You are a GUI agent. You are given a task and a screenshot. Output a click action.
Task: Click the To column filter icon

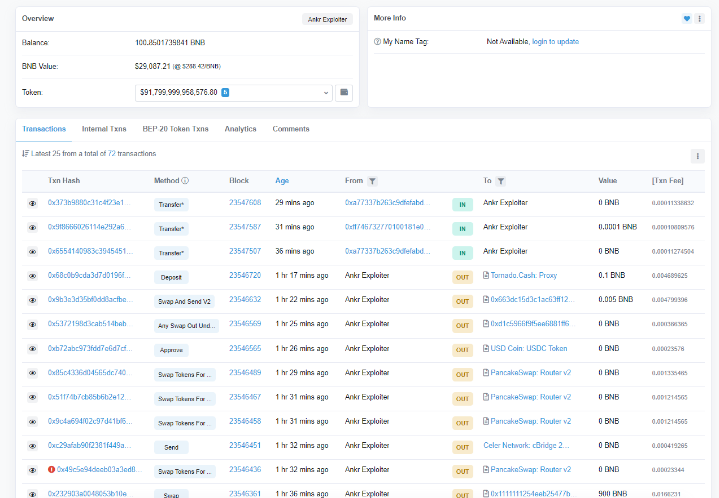(501, 181)
